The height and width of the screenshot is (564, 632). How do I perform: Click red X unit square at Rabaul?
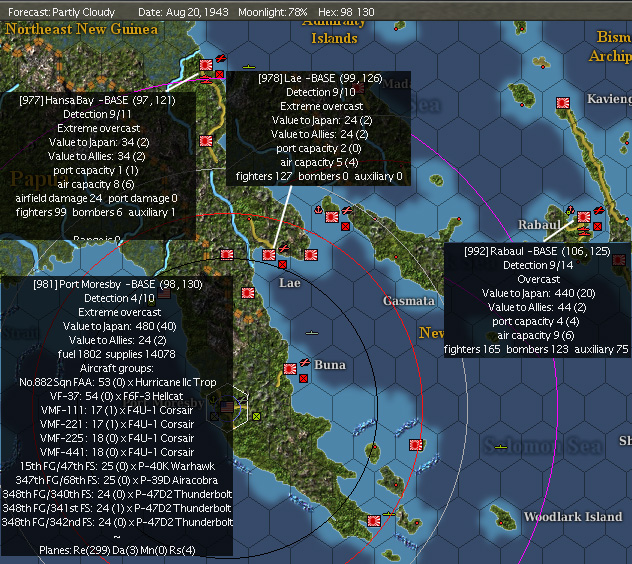point(598,227)
